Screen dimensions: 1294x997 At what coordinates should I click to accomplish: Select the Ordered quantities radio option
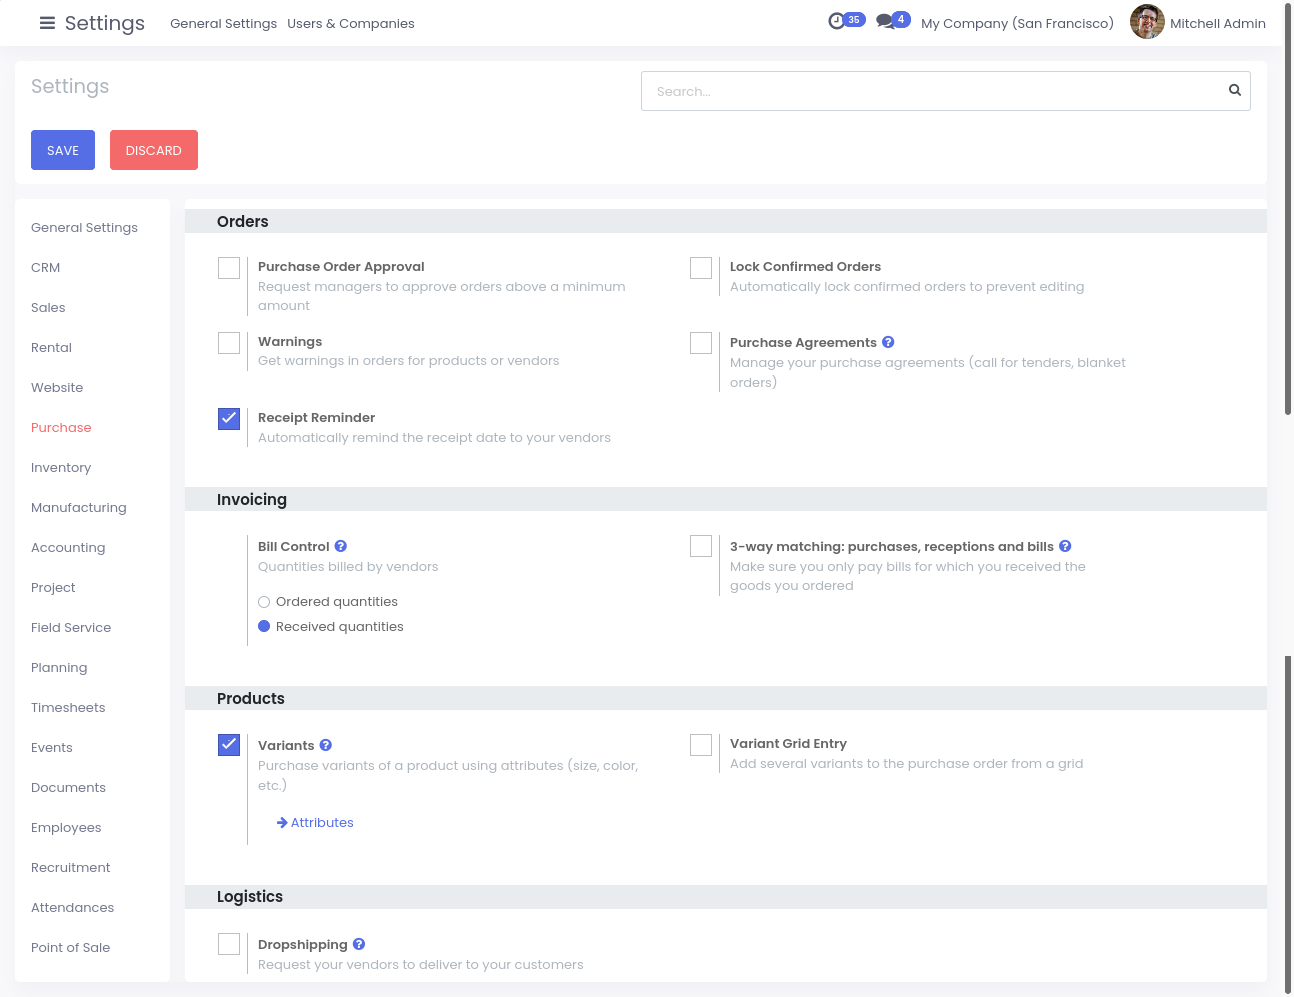pyautogui.click(x=264, y=602)
